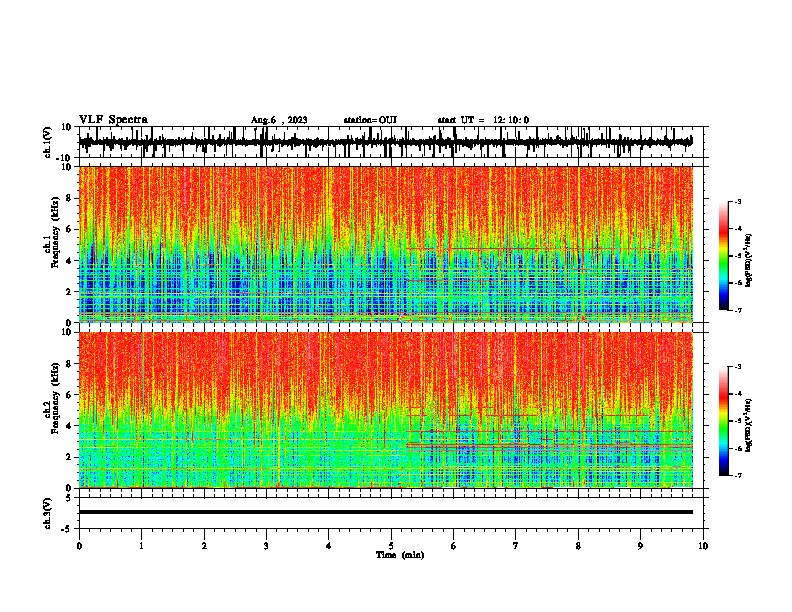
Task: Click the "6" kHz tick on ch.2 spectrogram axis
Action: coord(70,395)
